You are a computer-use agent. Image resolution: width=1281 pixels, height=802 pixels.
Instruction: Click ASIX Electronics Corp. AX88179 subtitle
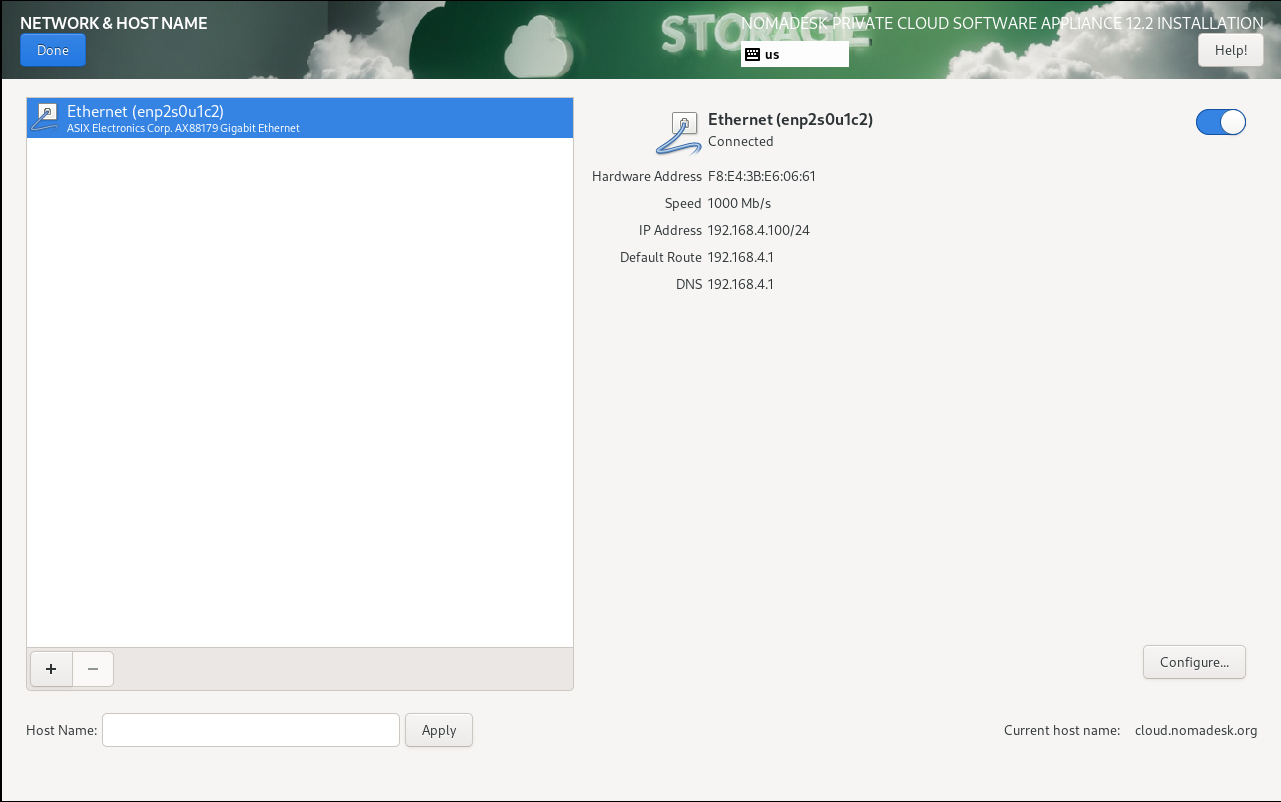click(183, 128)
